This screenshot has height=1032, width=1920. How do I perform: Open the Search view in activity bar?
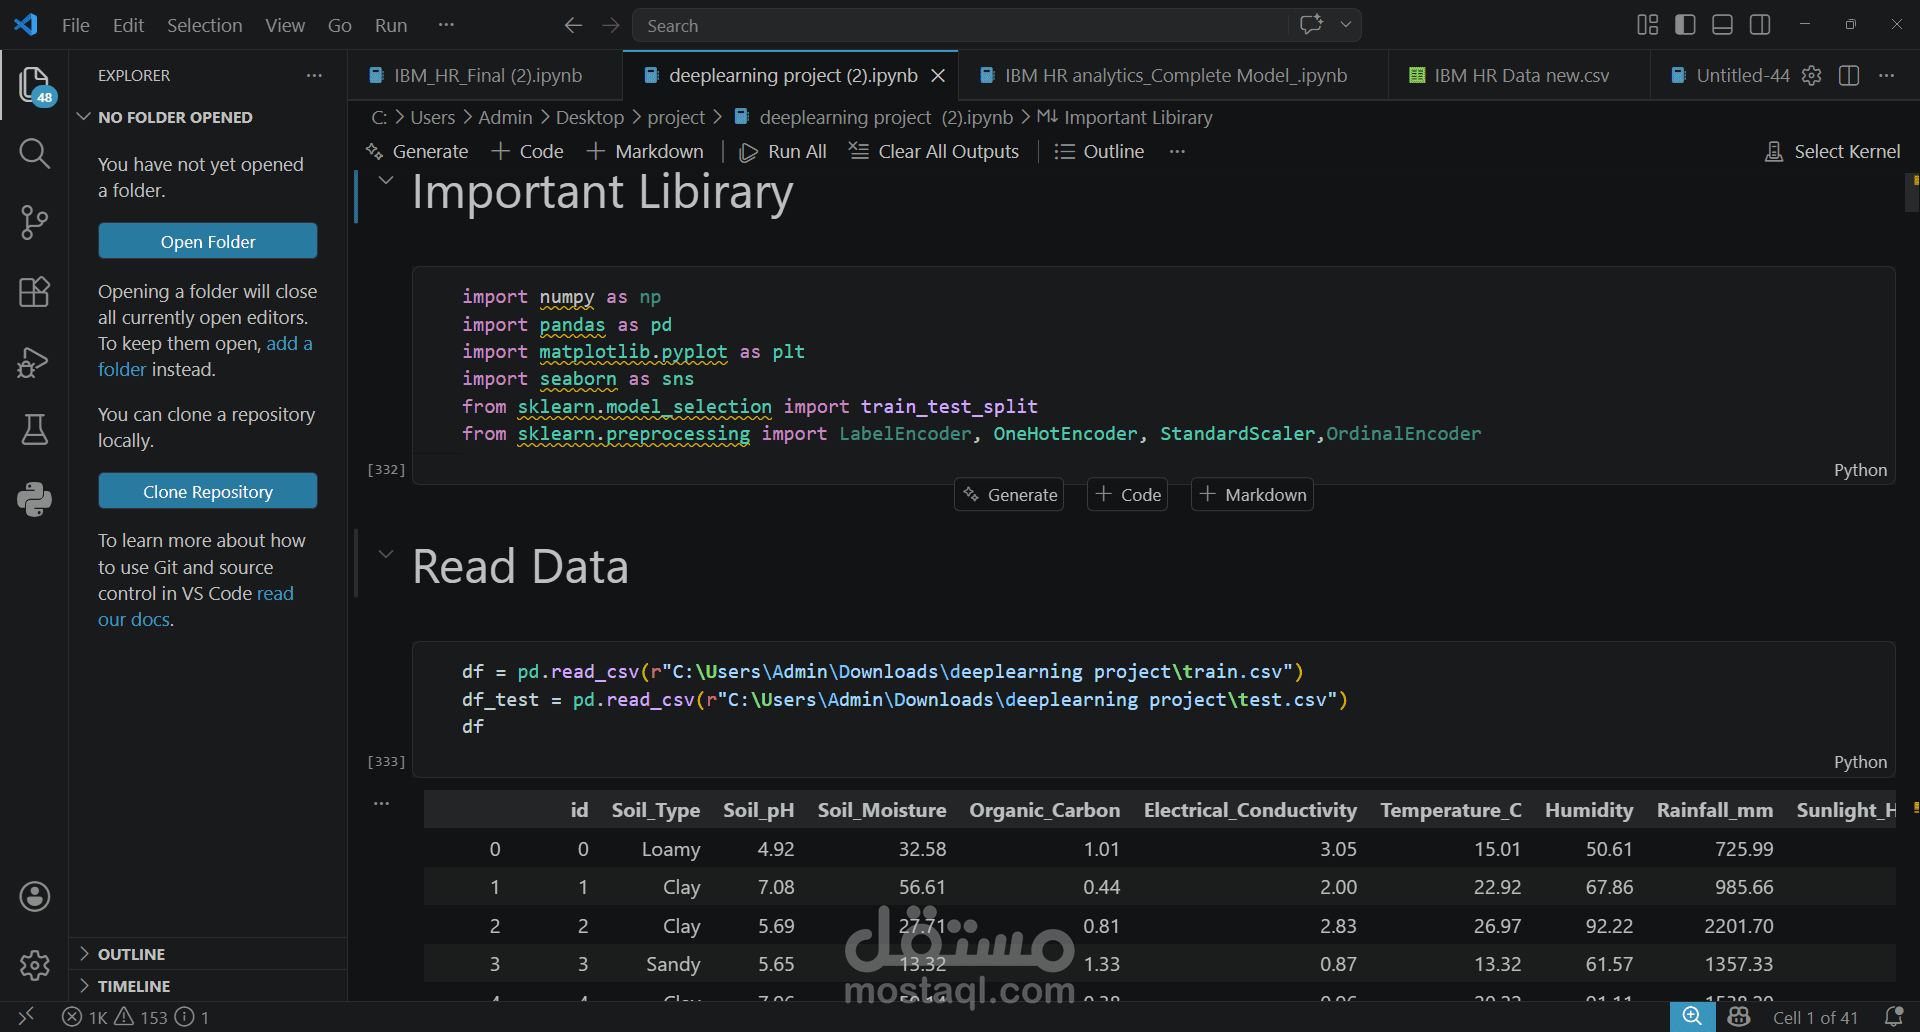[34, 153]
